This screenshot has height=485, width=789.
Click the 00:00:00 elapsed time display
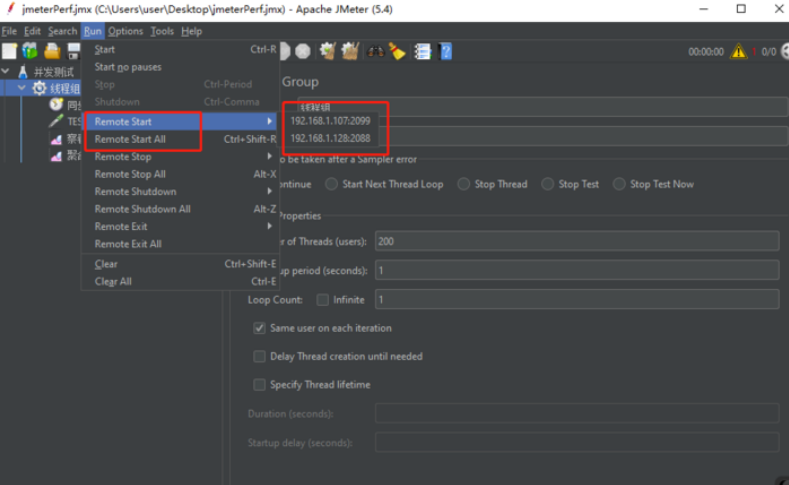point(706,52)
